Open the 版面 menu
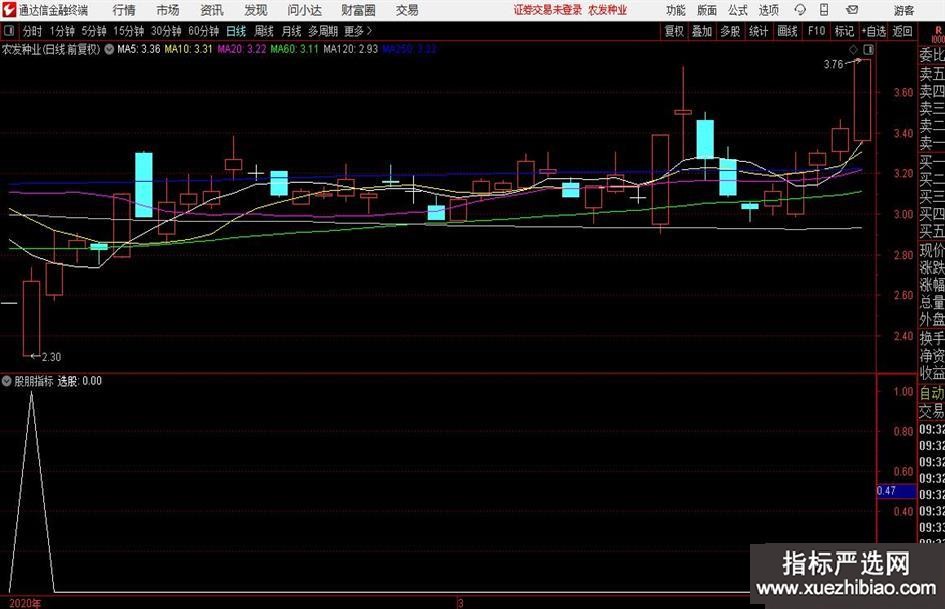The height and width of the screenshot is (609, 945). [x=707, y=10]
